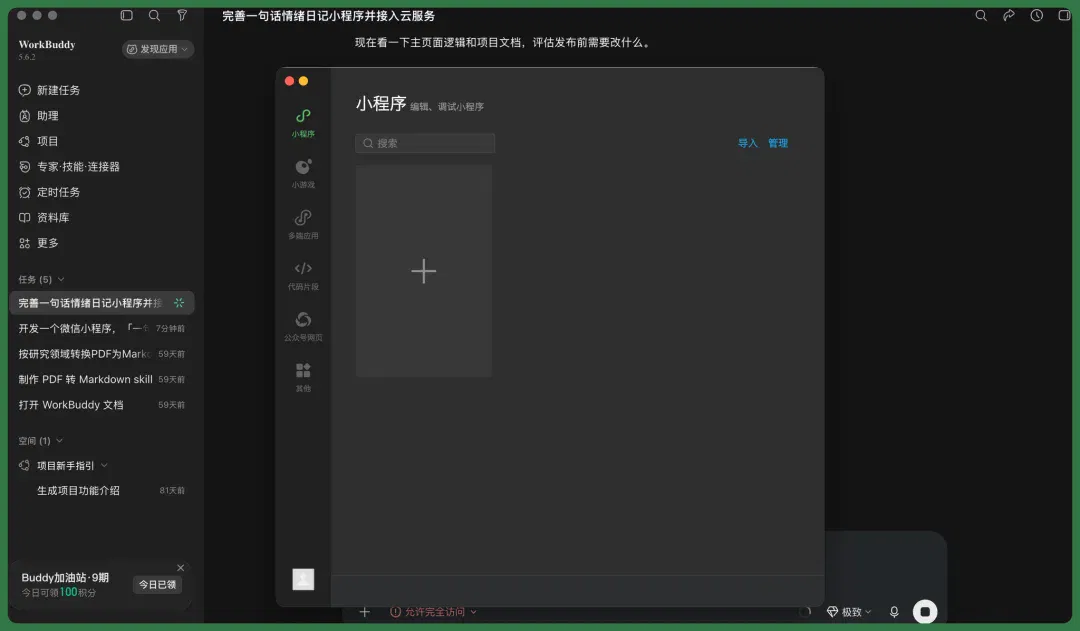Dismiss the Buddy加油站 banner
Viewport: 1080px width, 631px height.
point(180,568)
